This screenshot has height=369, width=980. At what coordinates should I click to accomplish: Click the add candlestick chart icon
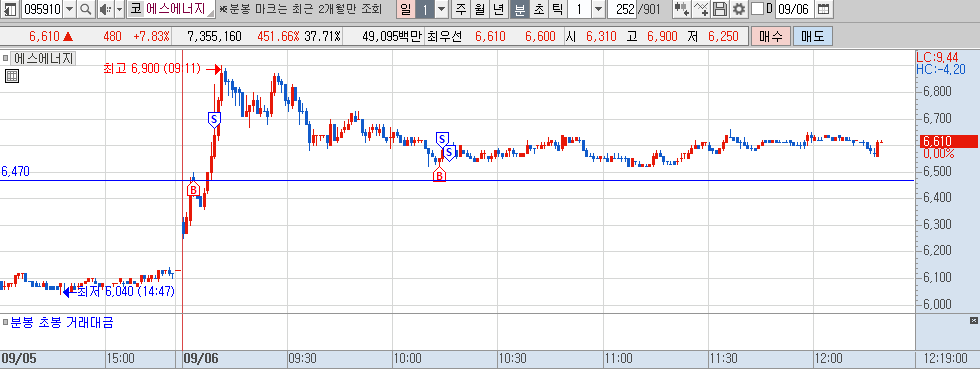pyautogui.click(x=682, y=9)
